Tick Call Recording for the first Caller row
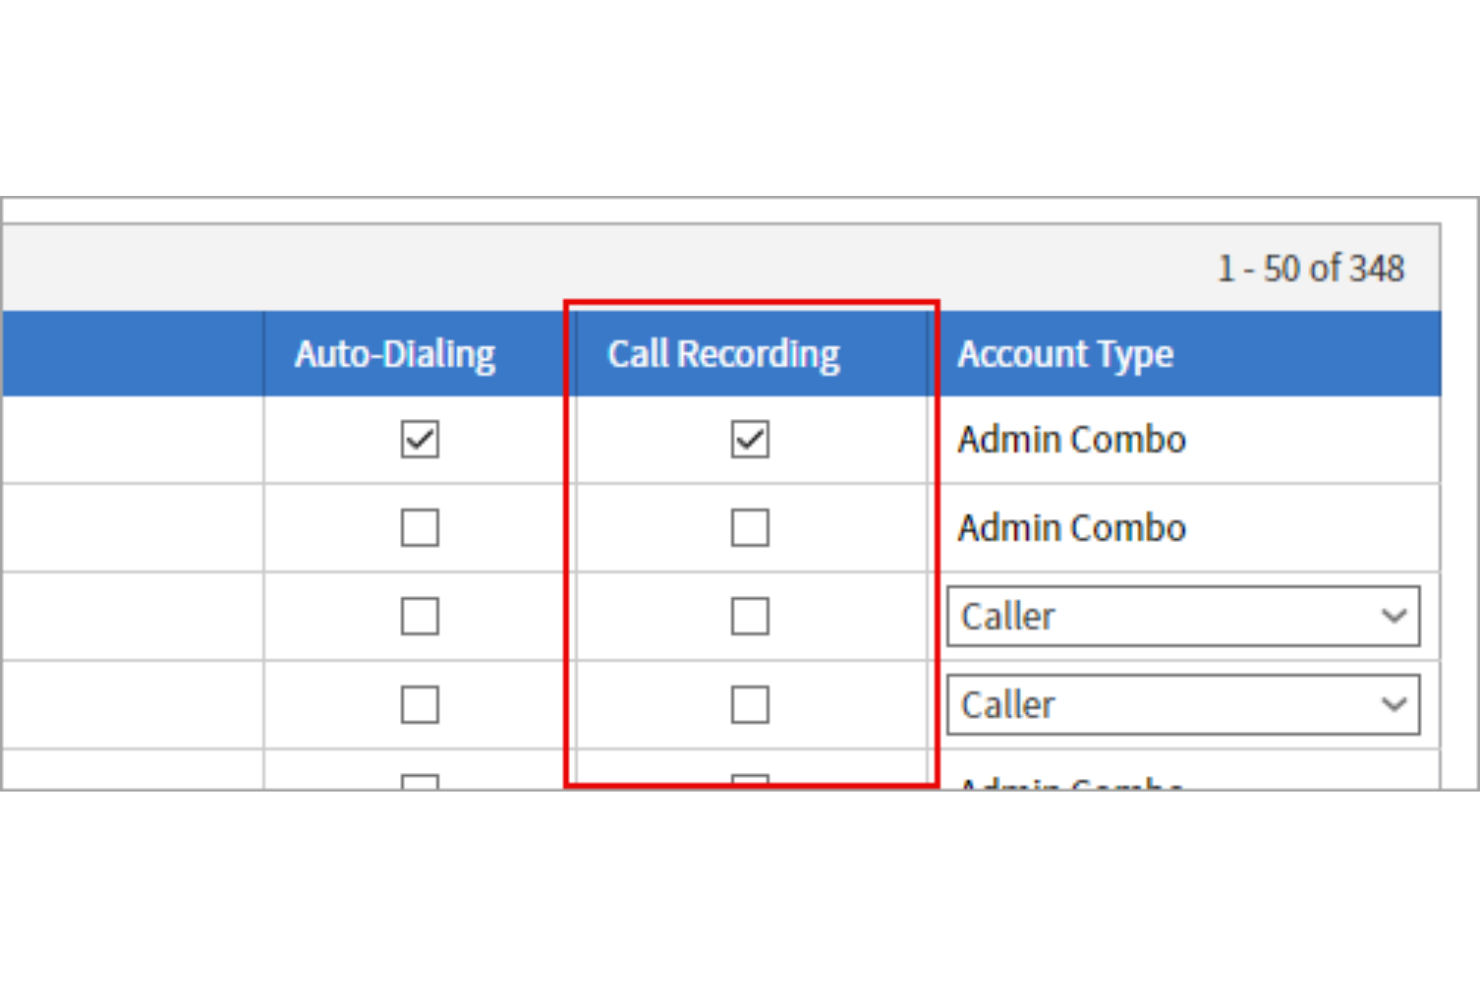Viewport: 1480px width, 987px height. pos(750,616)
